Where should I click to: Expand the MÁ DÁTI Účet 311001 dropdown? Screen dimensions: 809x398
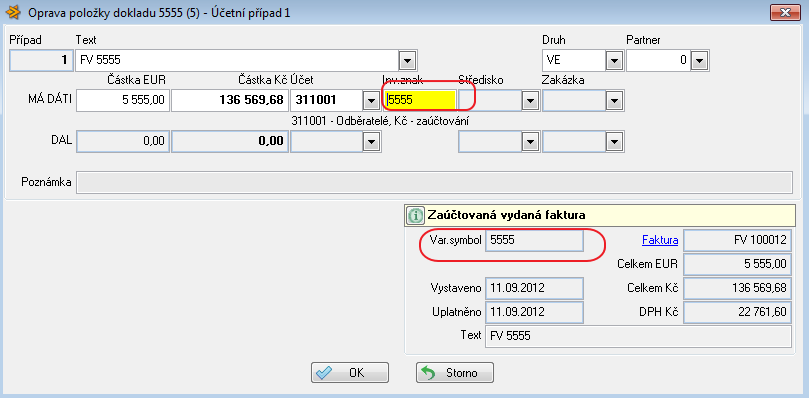click(371, 101)
